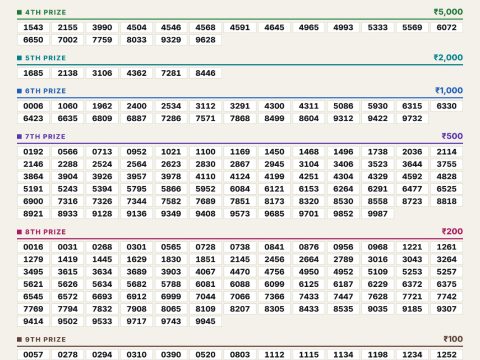
Task: Highlight number 6809 in 6th prize
Action: (x=102, y=118)
